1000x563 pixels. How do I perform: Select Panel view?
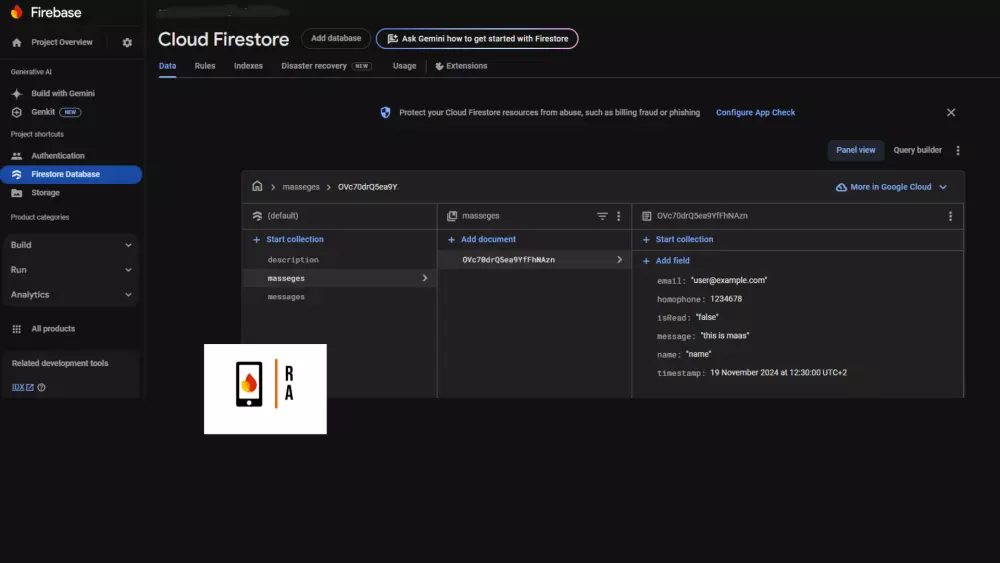click(855, 150)
